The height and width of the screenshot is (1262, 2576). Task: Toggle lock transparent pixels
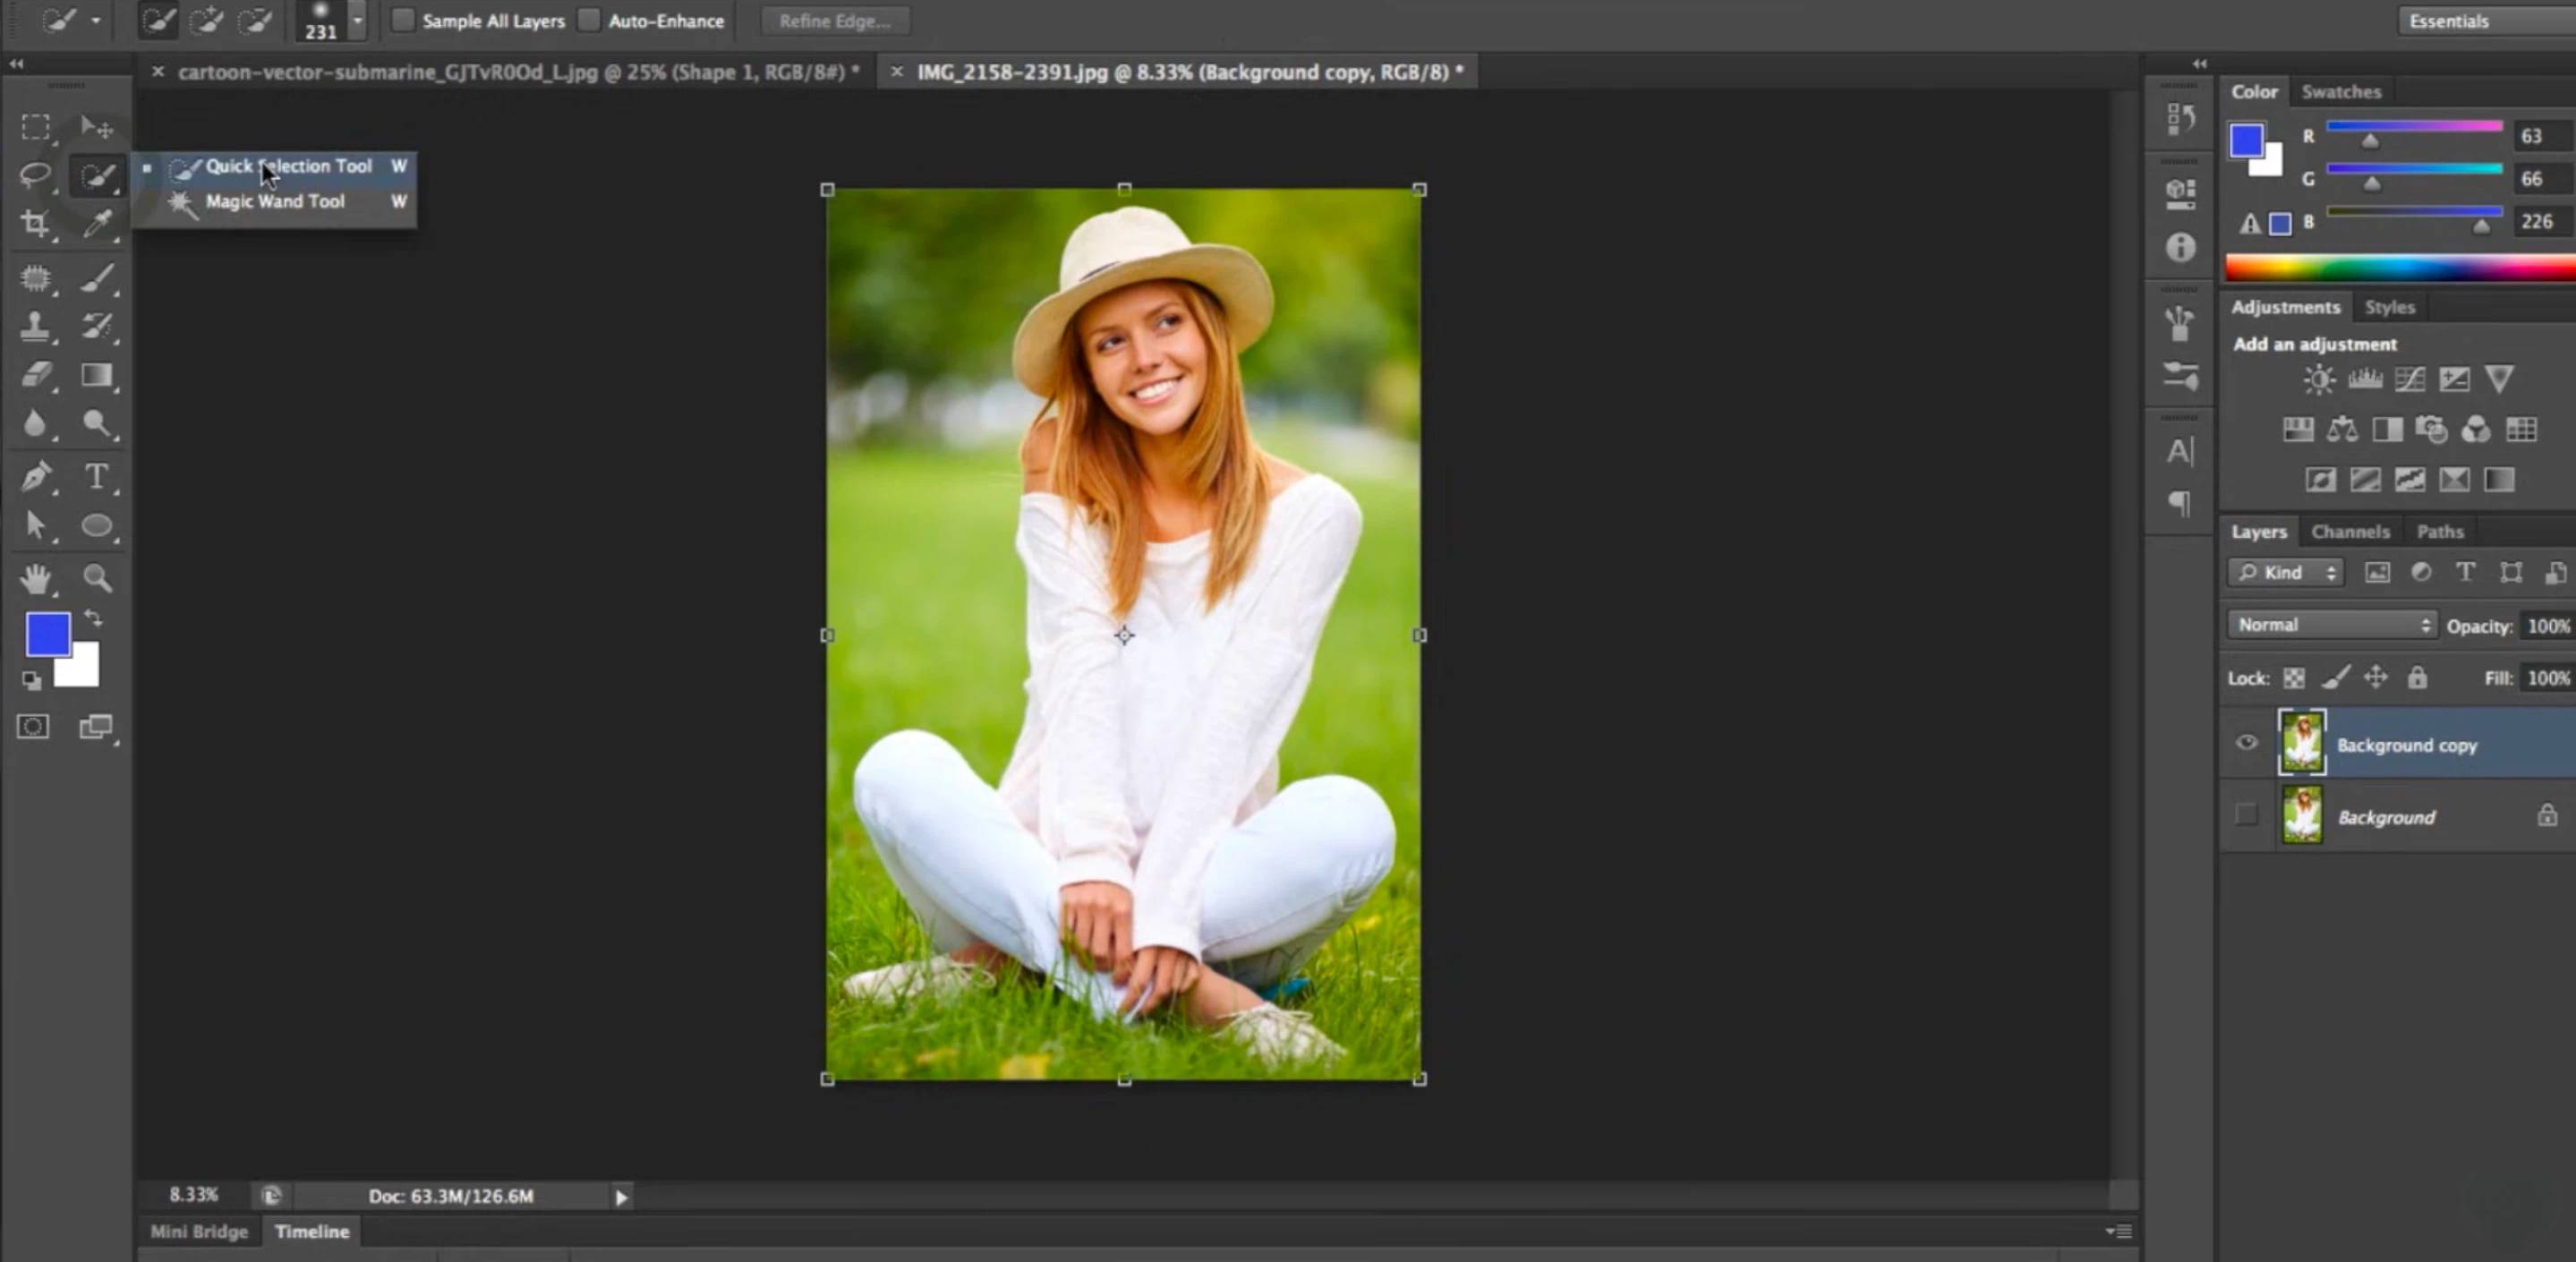point(2294,679)
